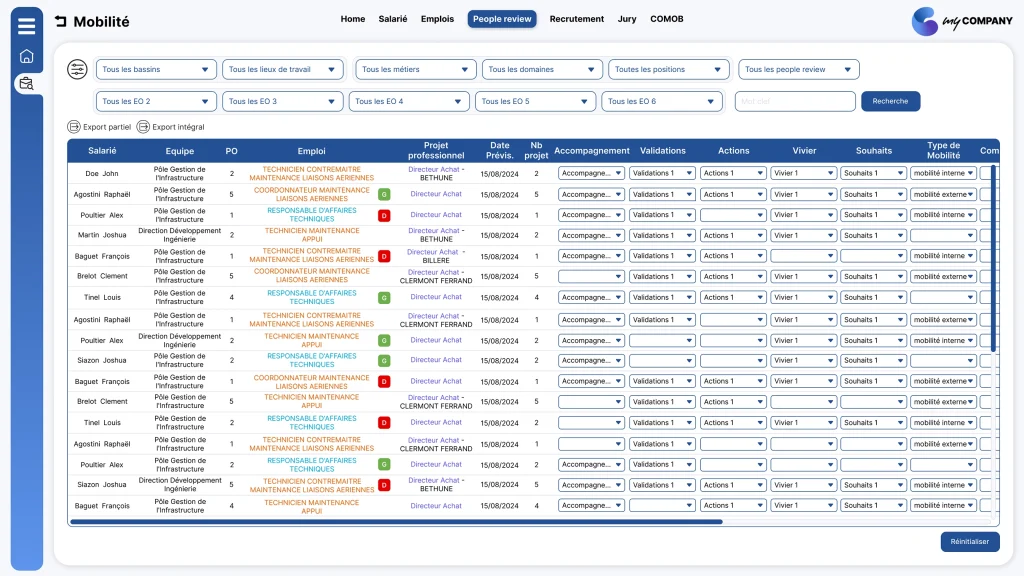Viewport: 1024px width, 576px height.
Task: Click the back arrow beside Mobilité
Action: pyautogui.click(x=61, y=22)
